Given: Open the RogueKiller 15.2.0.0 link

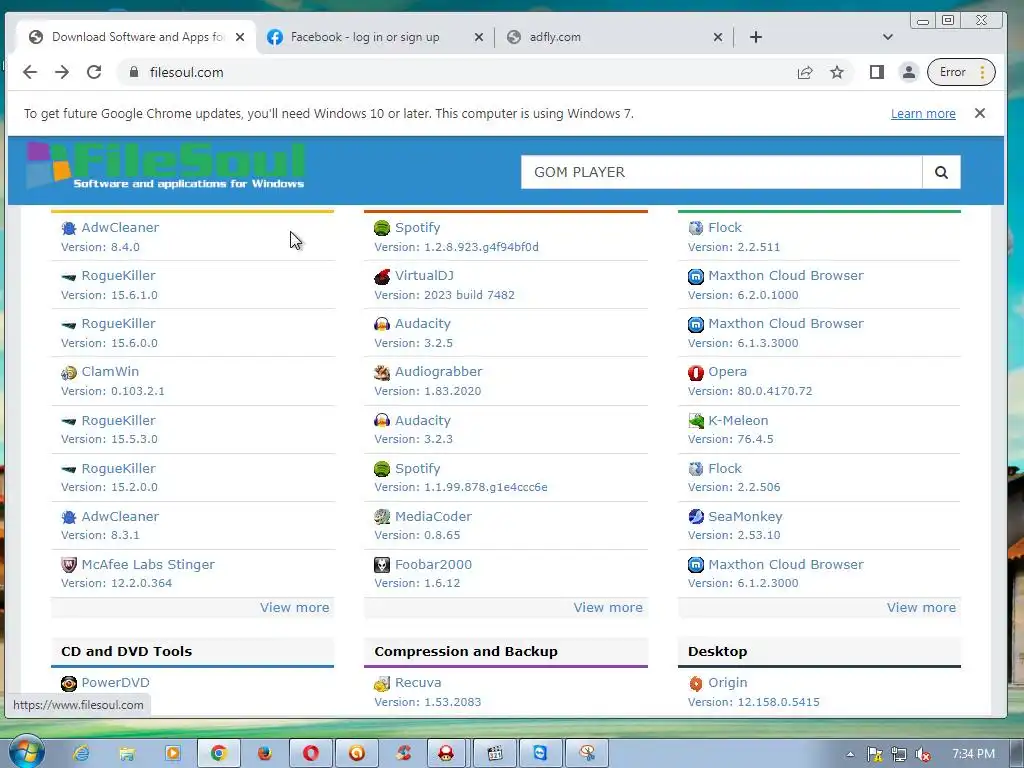Looking at the screenshot, I should pos(118,468).
